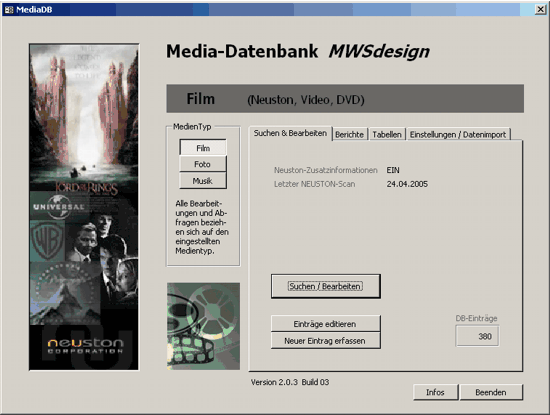This screenshot has height=415, width=550.
Task: Open the Infos dialog
Action: tap(436, 392)
